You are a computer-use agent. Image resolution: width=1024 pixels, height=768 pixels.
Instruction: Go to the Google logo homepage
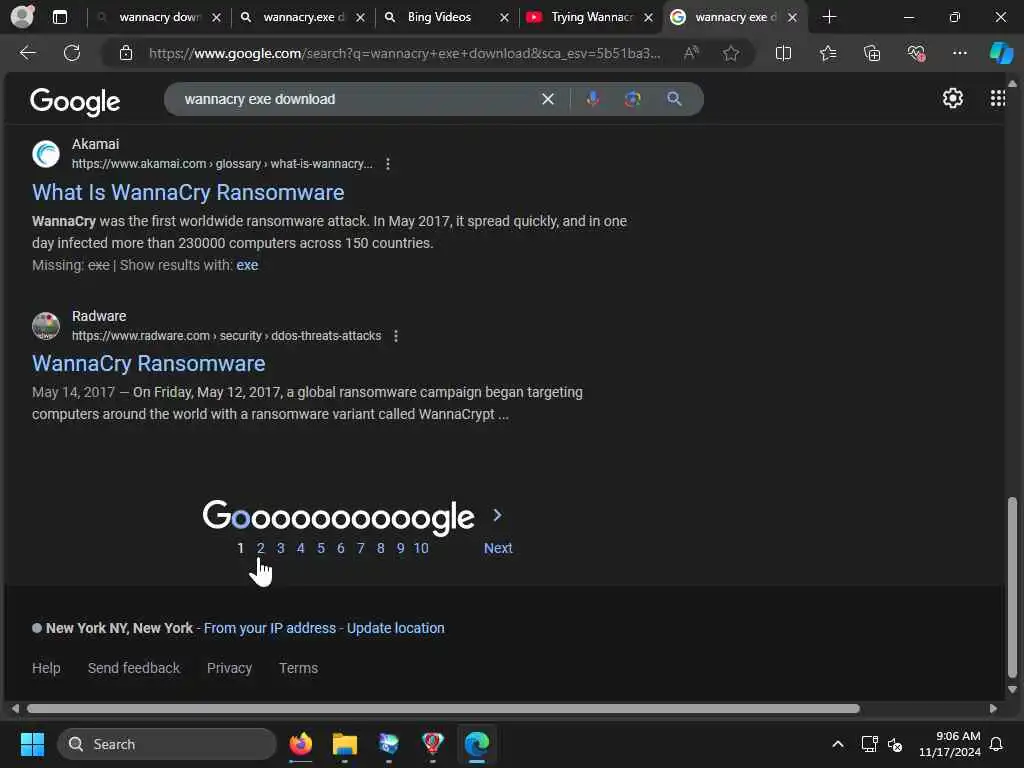pos(75,101)
